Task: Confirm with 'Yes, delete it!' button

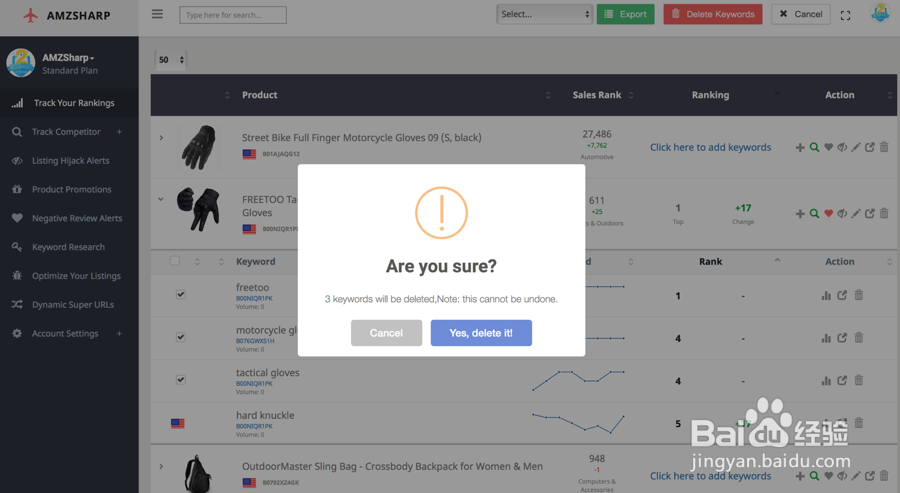Action: (481, 333)
